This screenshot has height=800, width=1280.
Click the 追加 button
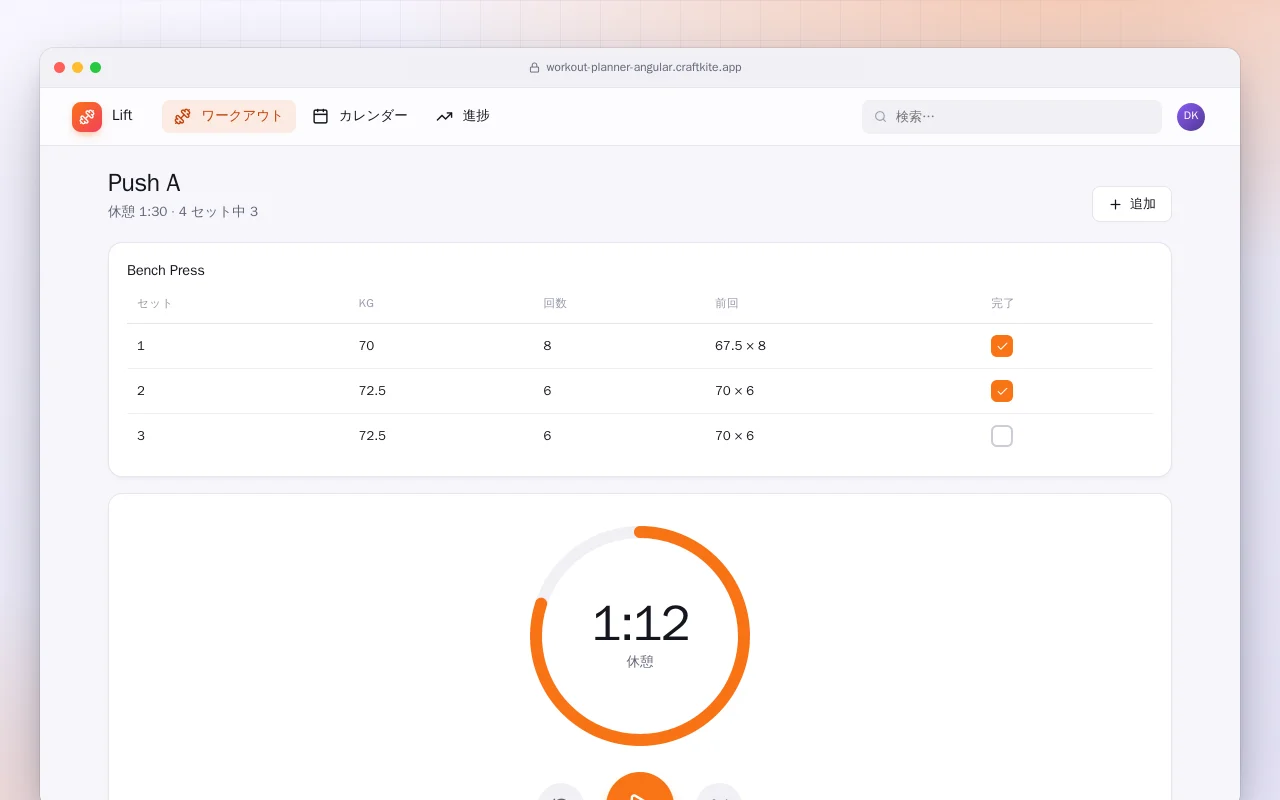click(x=1132, y=204)
